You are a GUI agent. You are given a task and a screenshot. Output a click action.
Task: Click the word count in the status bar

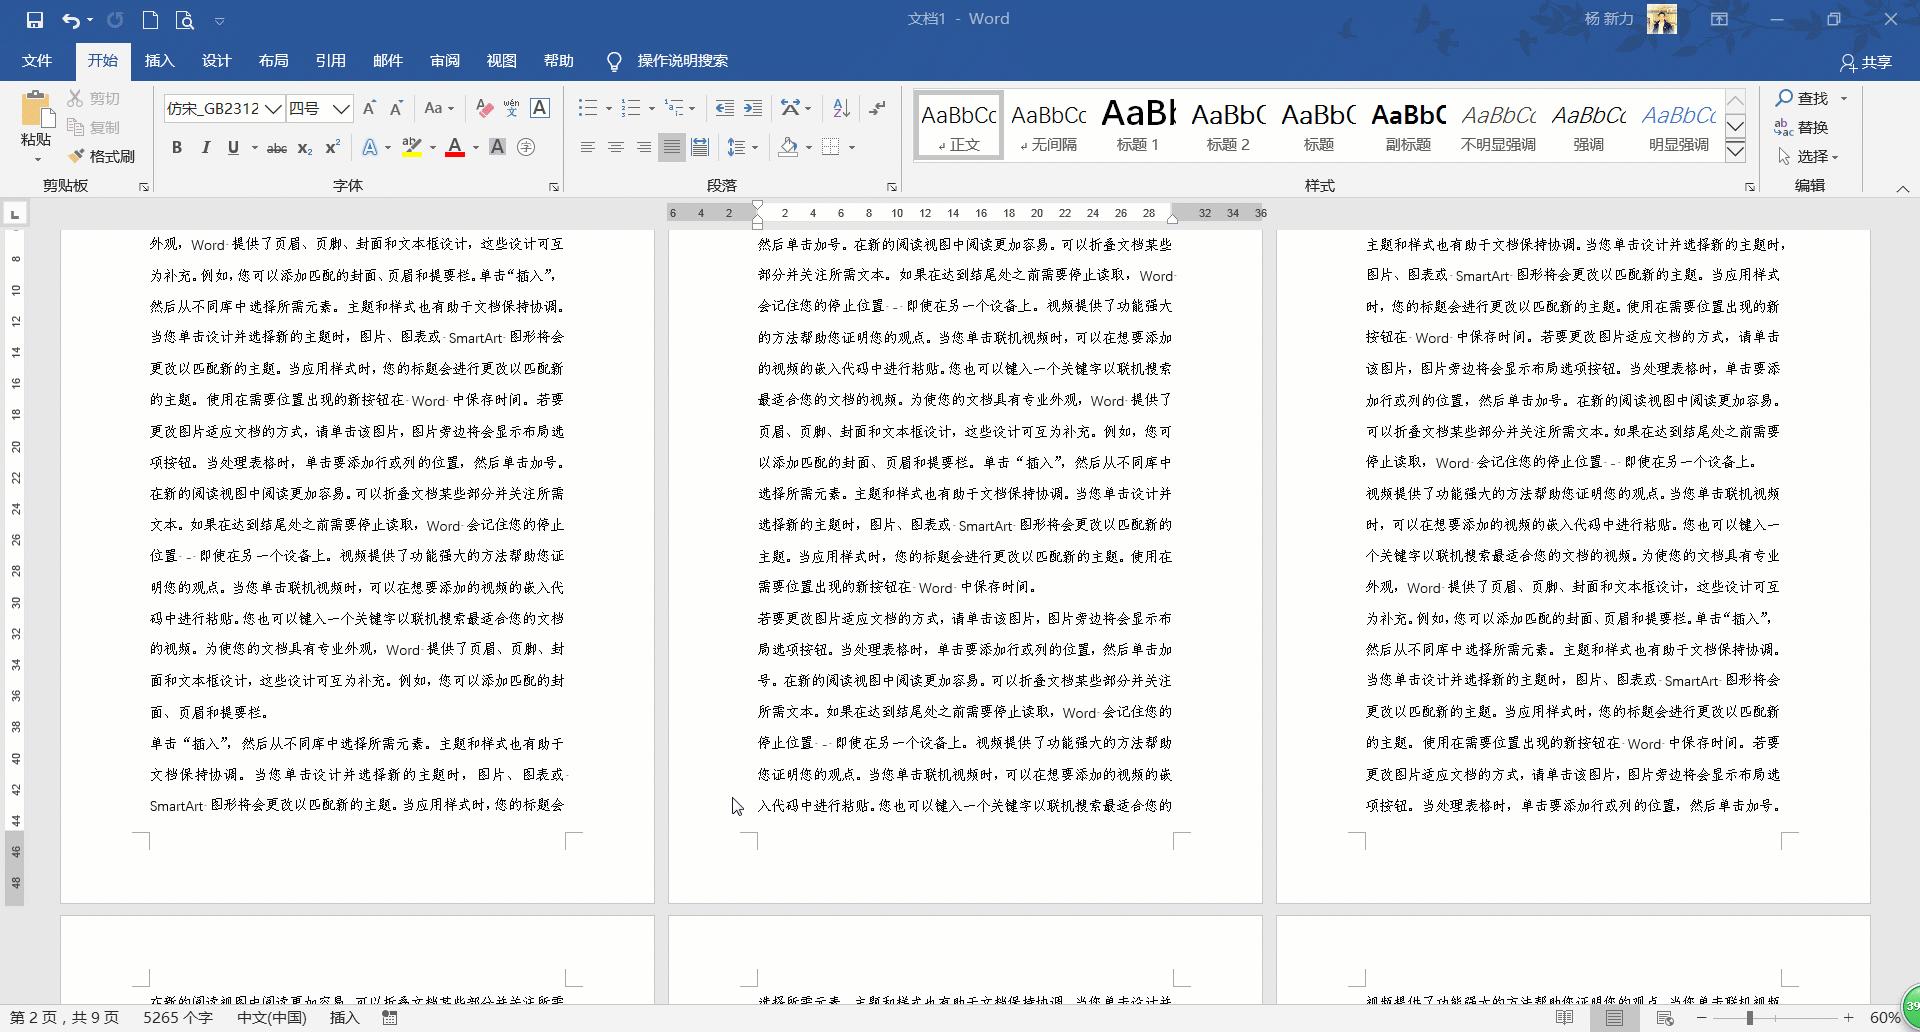click(x=177, y=1018)
